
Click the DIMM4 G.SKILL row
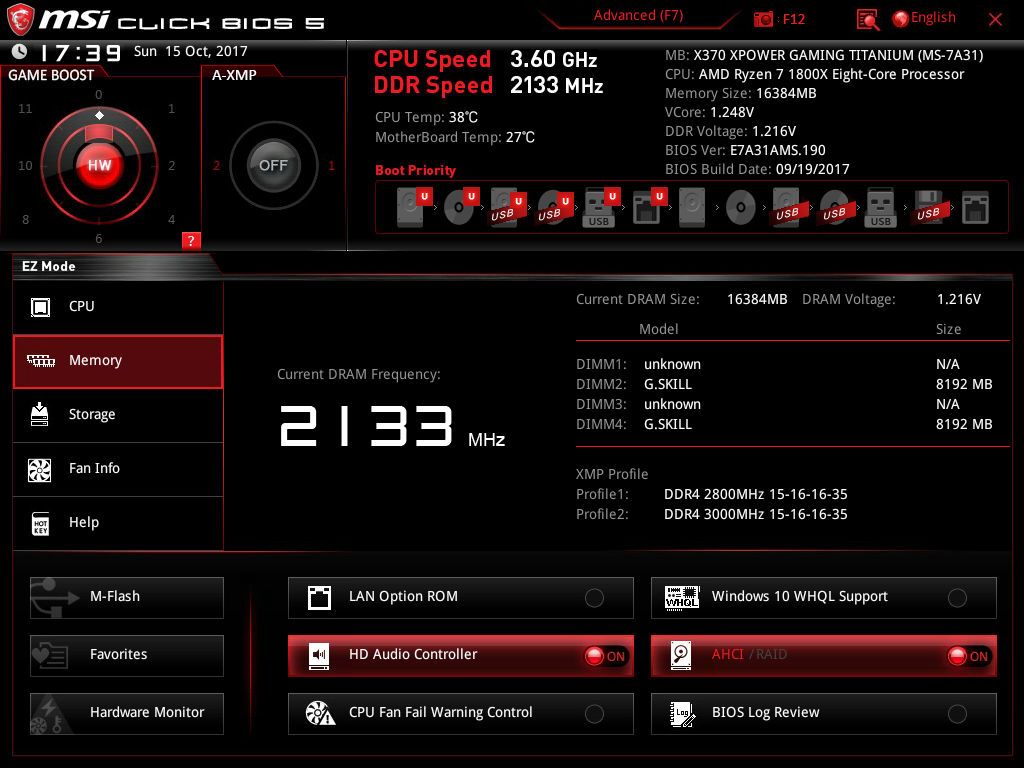(784, 424)
